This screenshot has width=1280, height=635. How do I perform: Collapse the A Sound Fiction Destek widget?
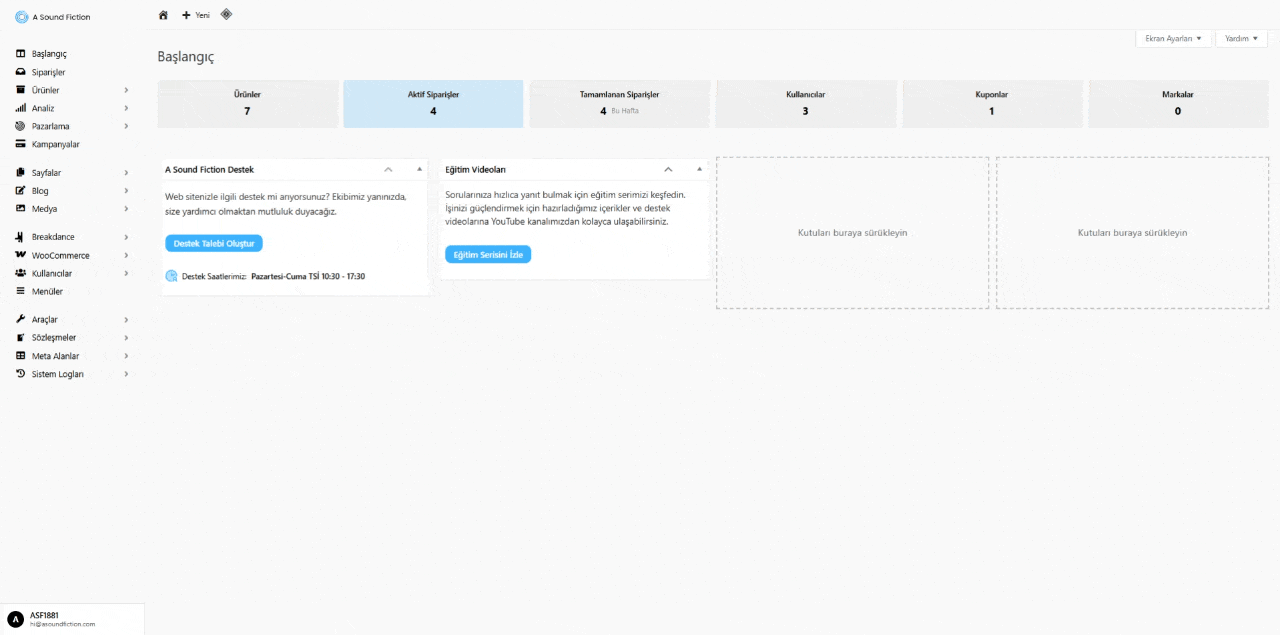[388, 168]
